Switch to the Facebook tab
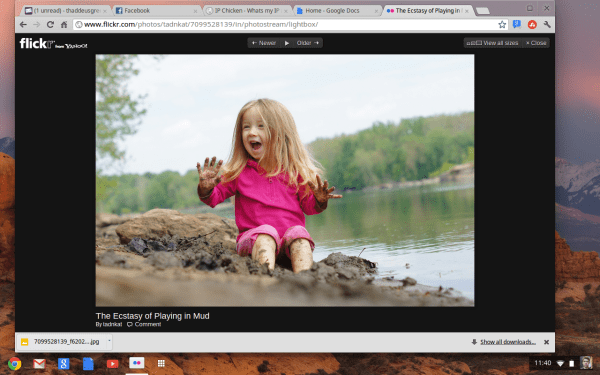The image size is (600, 375). point(157,11)
